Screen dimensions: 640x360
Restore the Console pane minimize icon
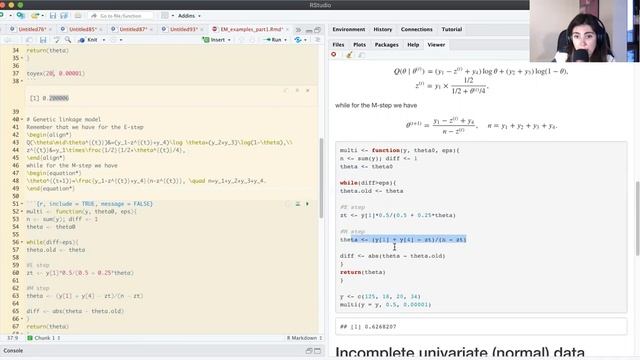click(x=309, y=351)
